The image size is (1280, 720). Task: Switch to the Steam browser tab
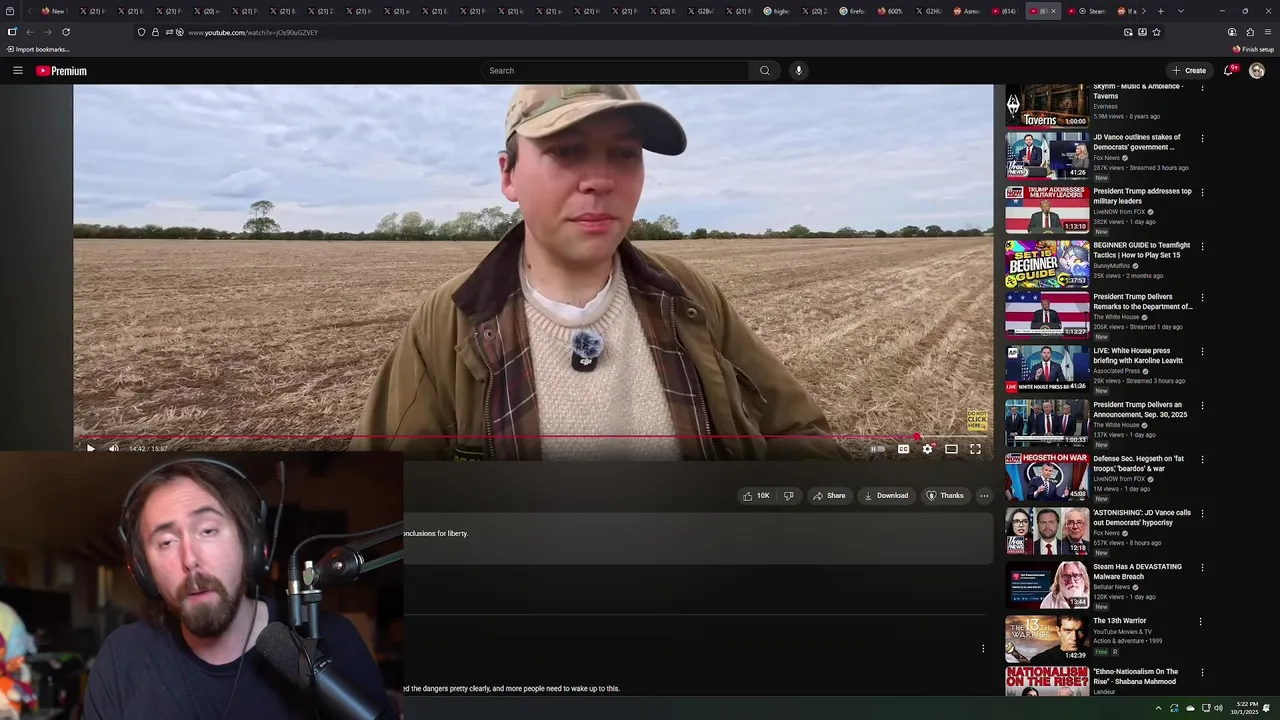(x=1085, y=11)
